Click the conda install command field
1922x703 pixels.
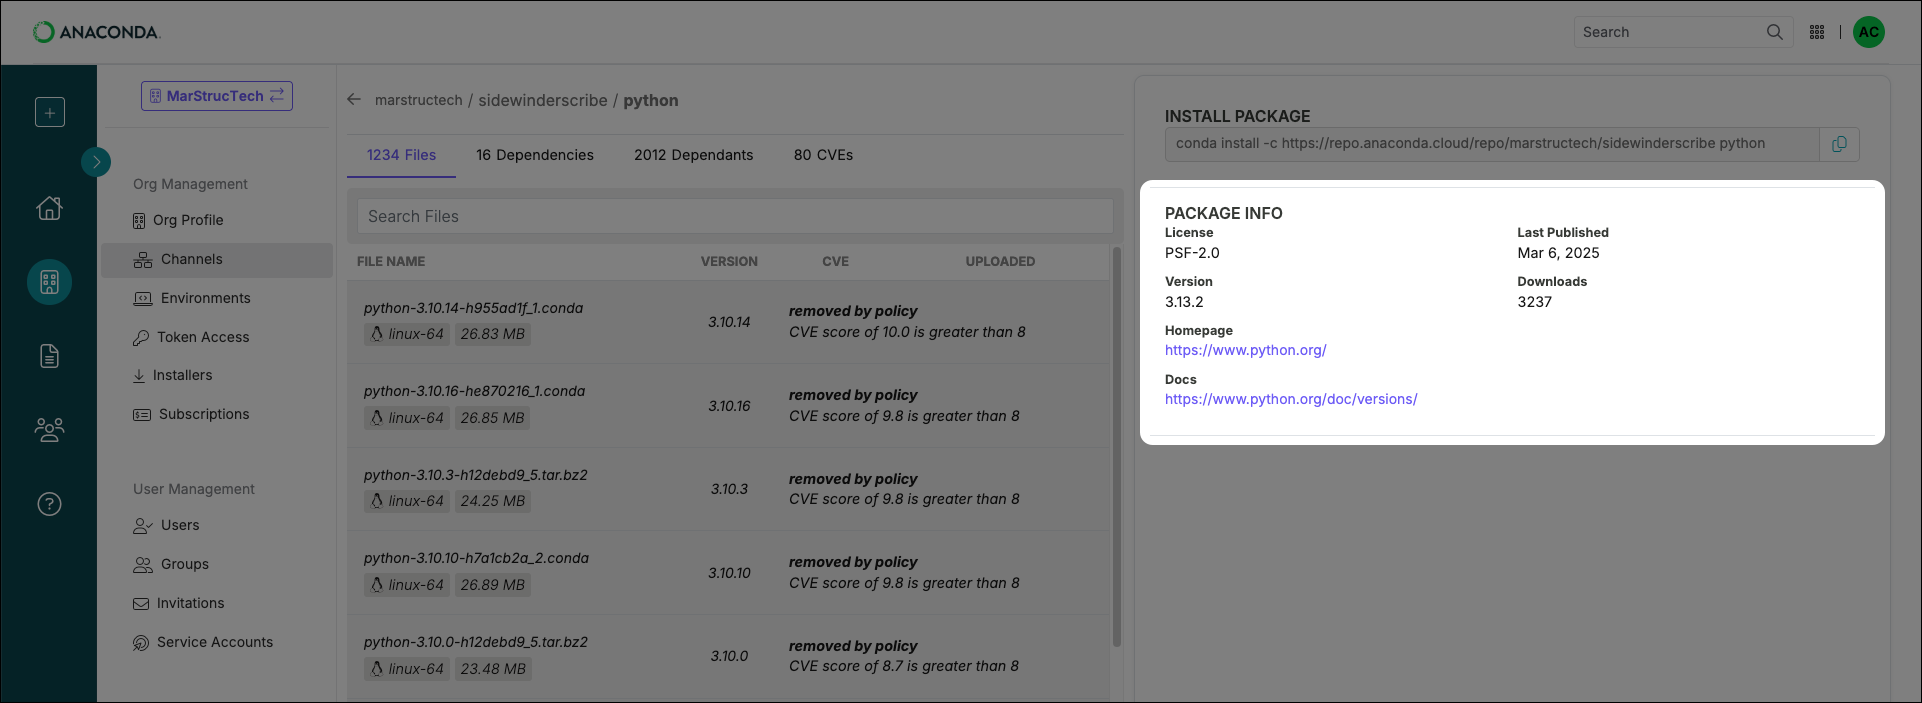coord(1491,144)
